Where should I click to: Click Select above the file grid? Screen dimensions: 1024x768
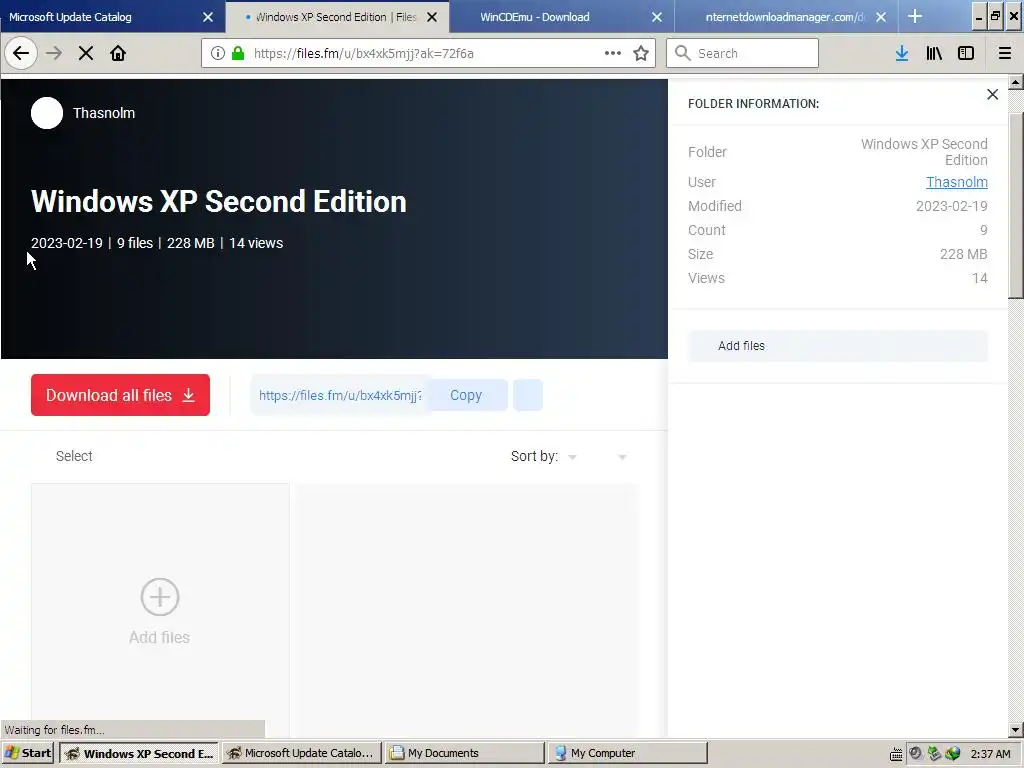point(74,456)
